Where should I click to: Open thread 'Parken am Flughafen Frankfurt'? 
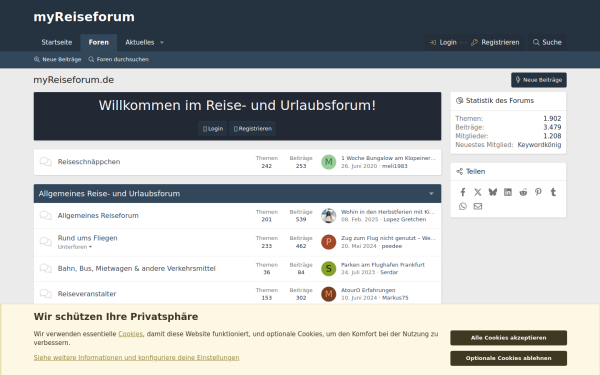point(383,264)
